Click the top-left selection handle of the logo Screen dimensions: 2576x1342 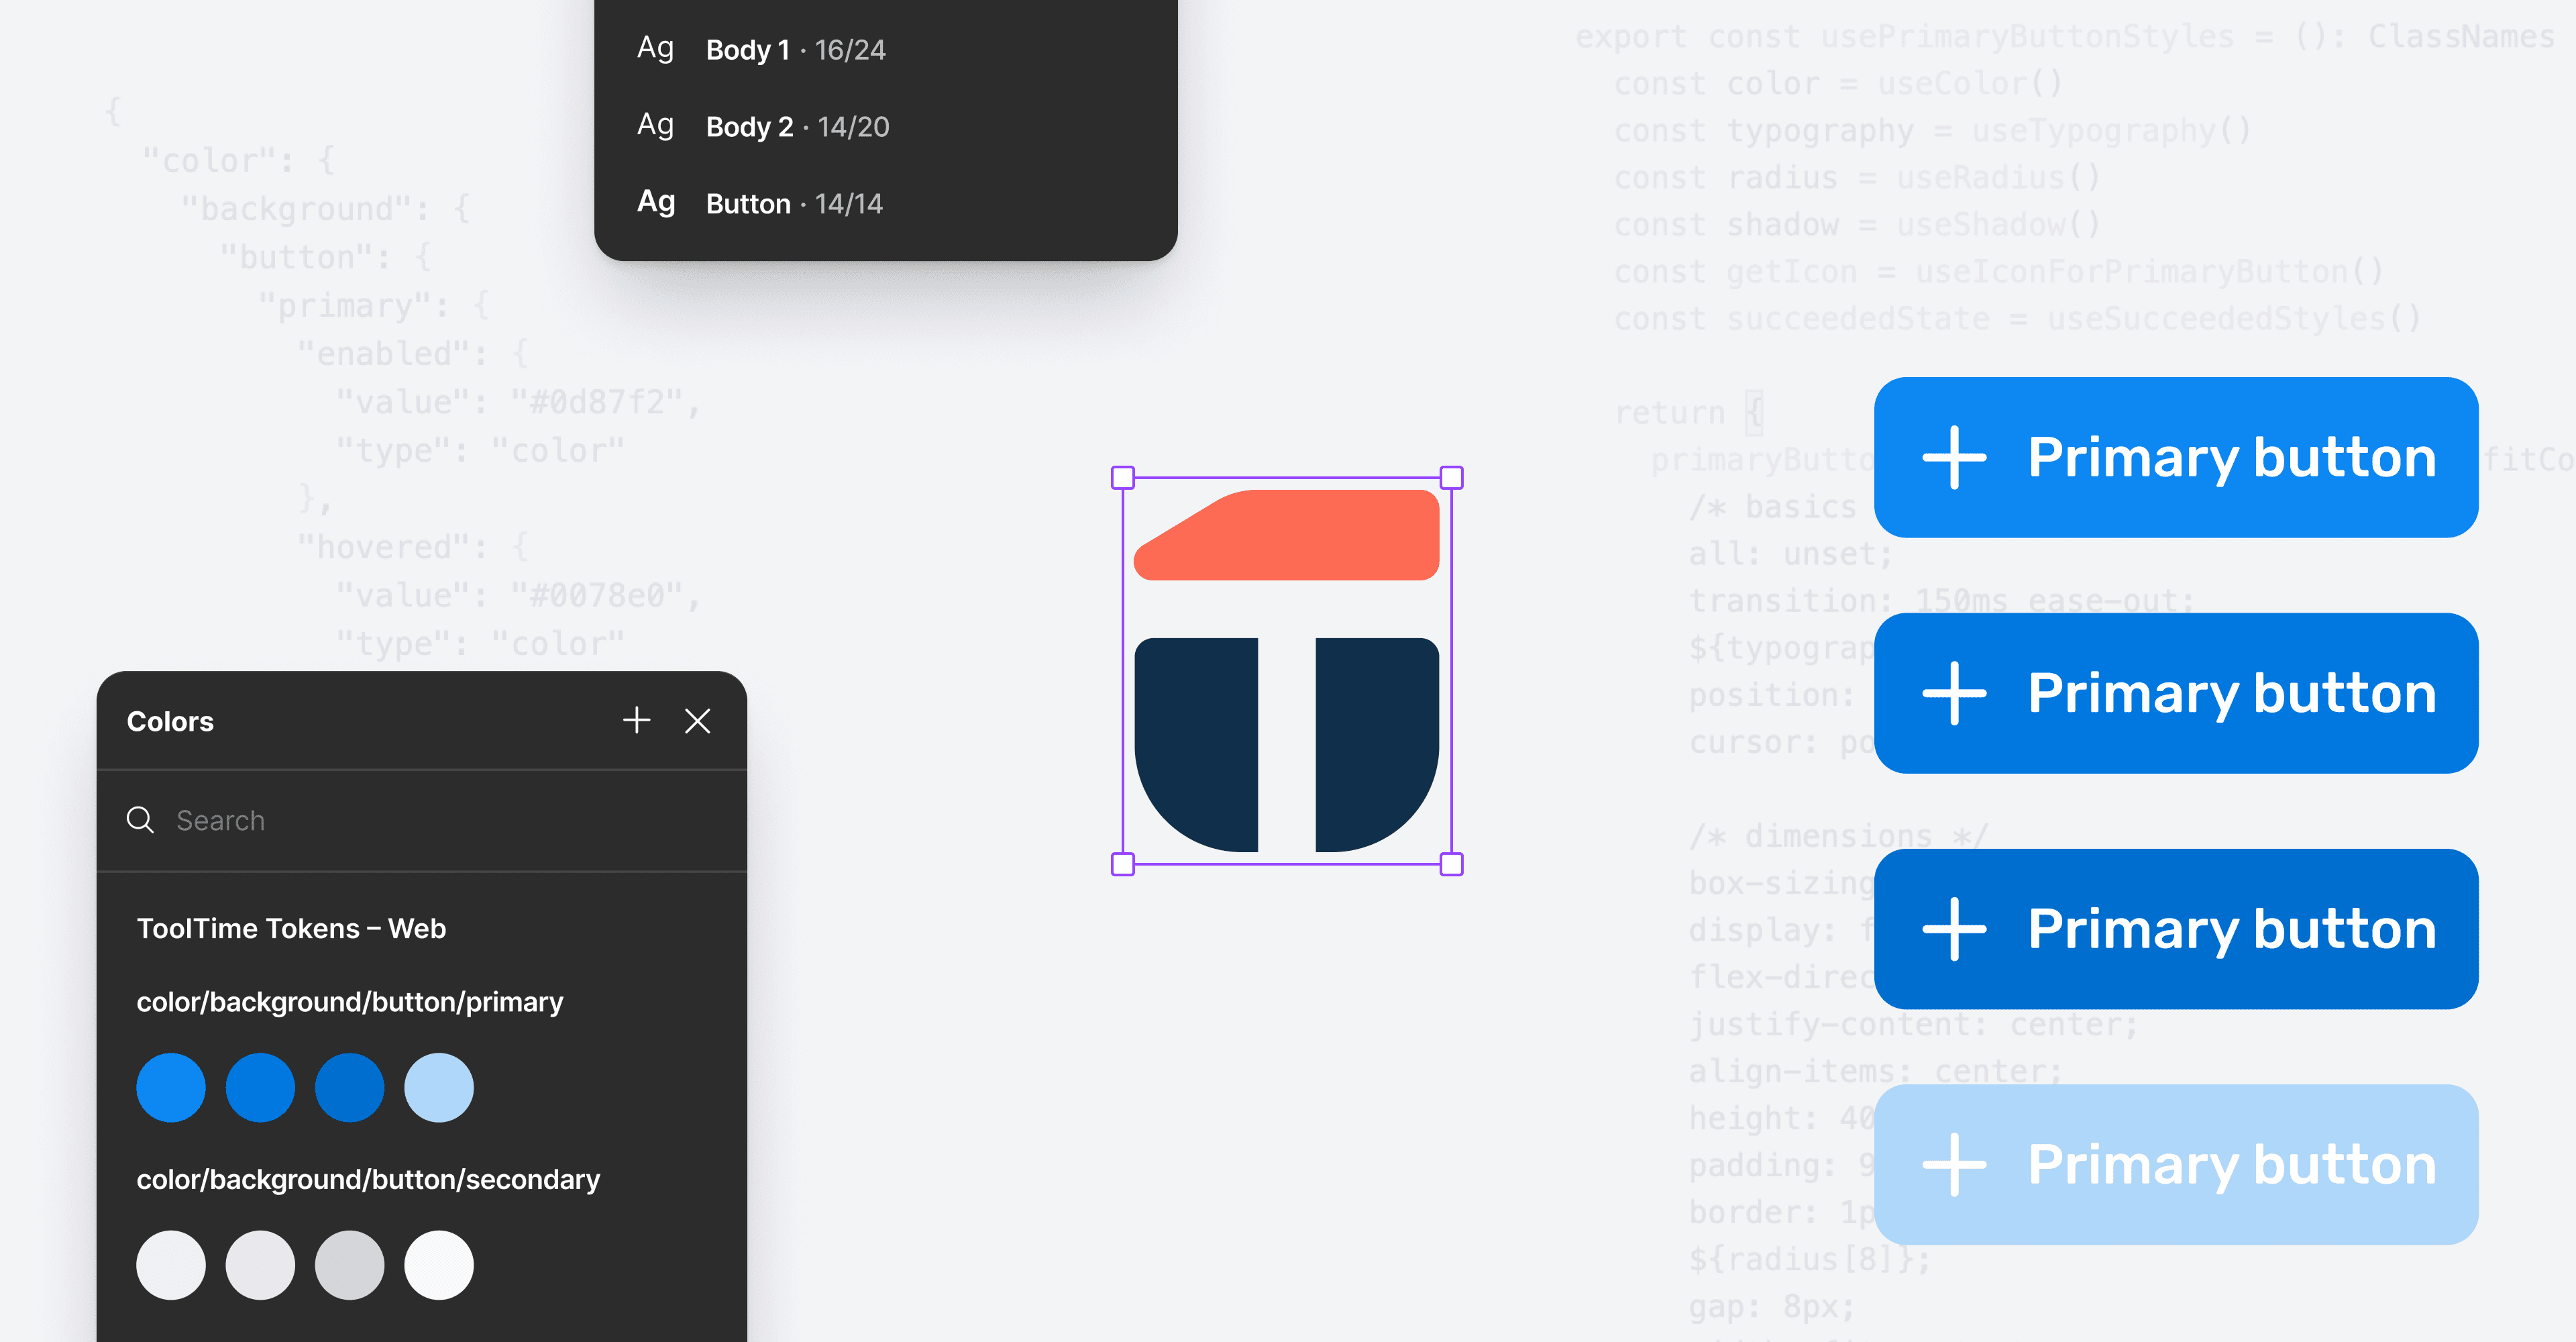coord(1122,477)
